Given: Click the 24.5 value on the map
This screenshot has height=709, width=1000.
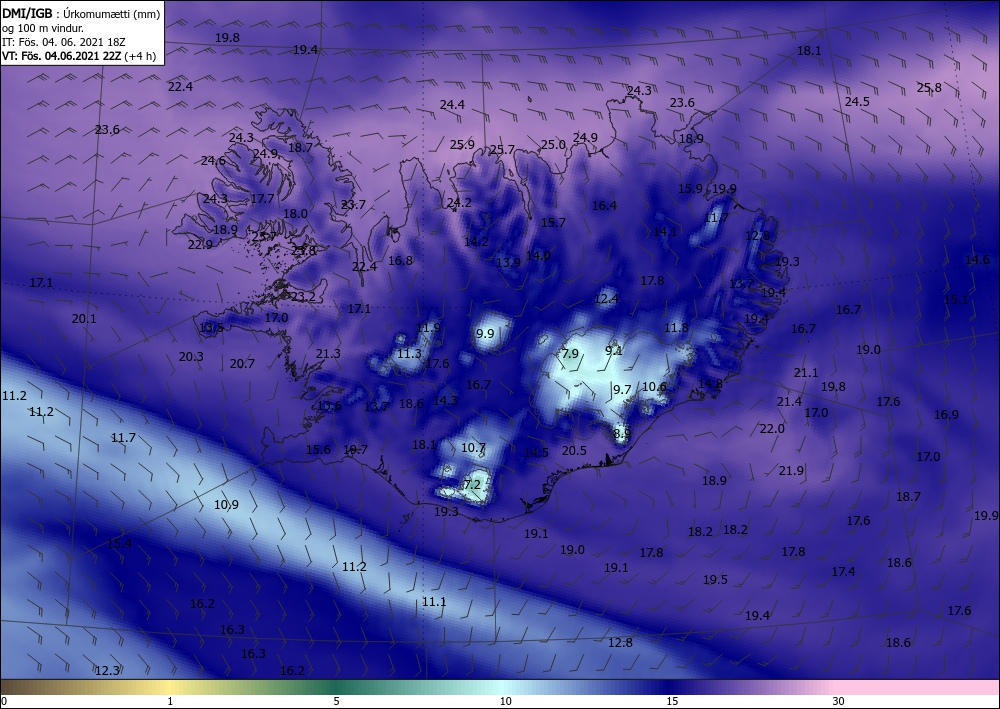Looking at the screenshot, I should (x=857, y=101).
